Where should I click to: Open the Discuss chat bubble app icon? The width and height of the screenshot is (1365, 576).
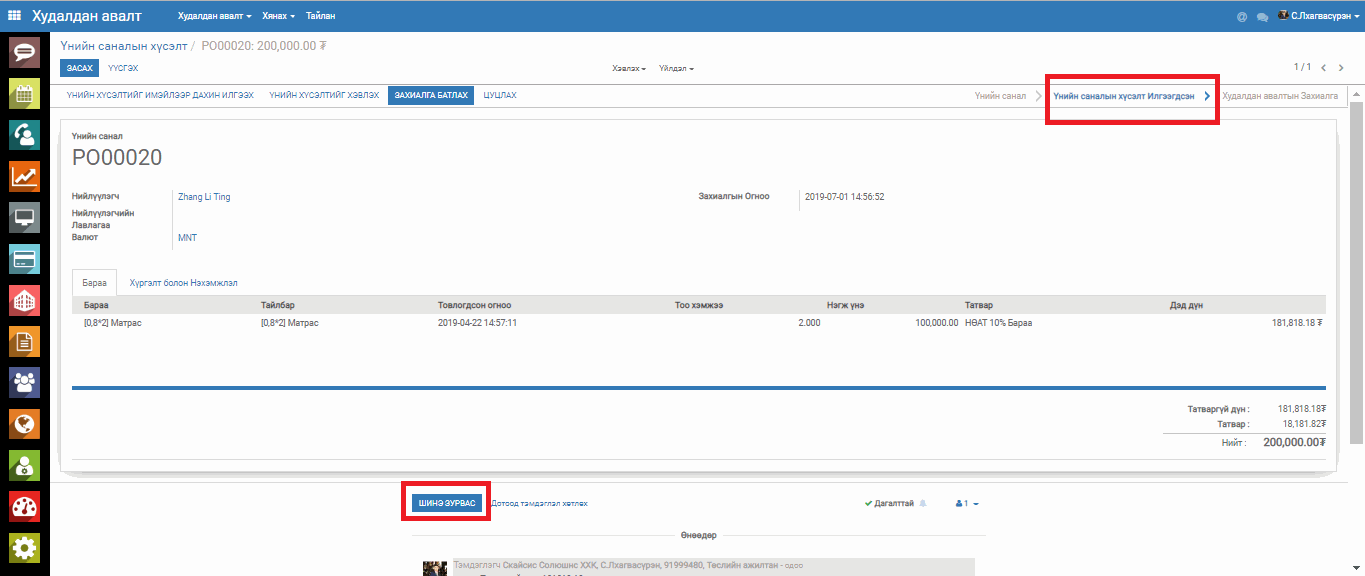pos(24,52)
